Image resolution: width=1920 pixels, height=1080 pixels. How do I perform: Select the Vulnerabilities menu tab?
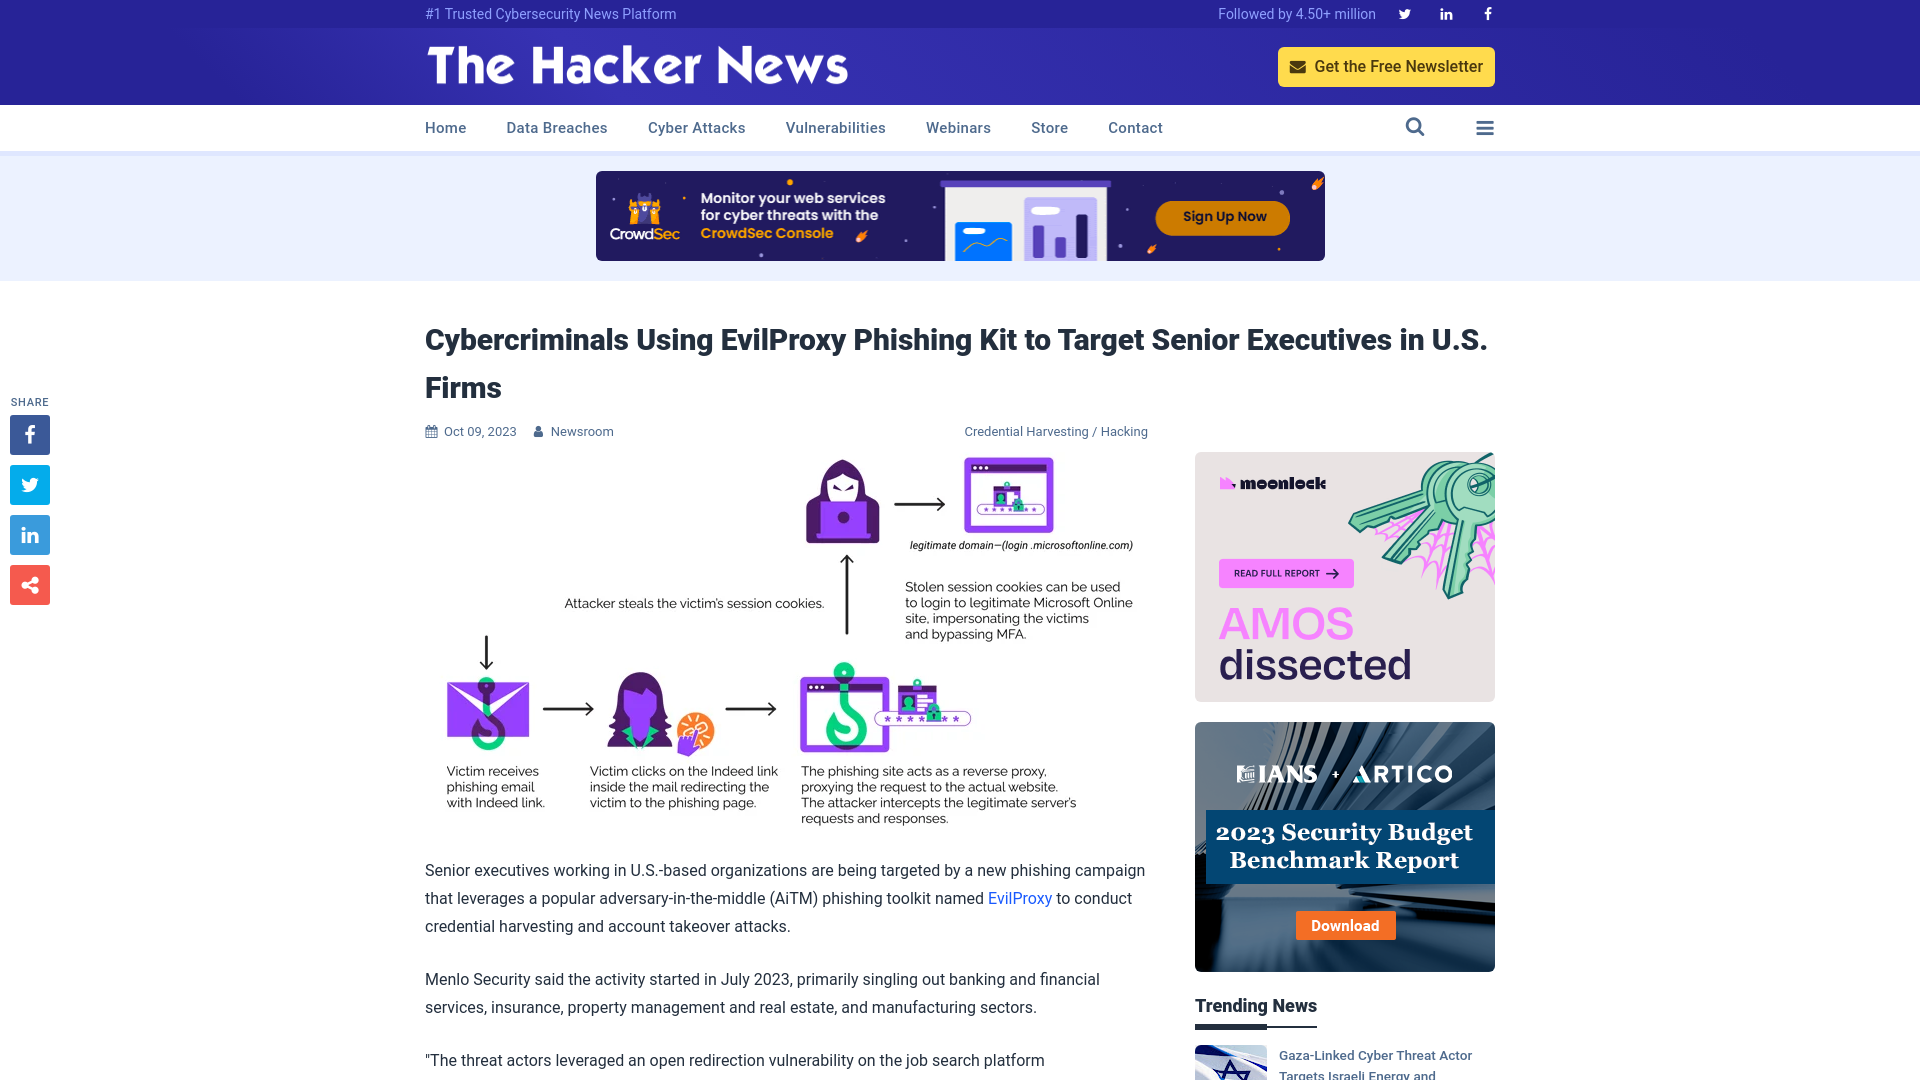tap(835, 128)
